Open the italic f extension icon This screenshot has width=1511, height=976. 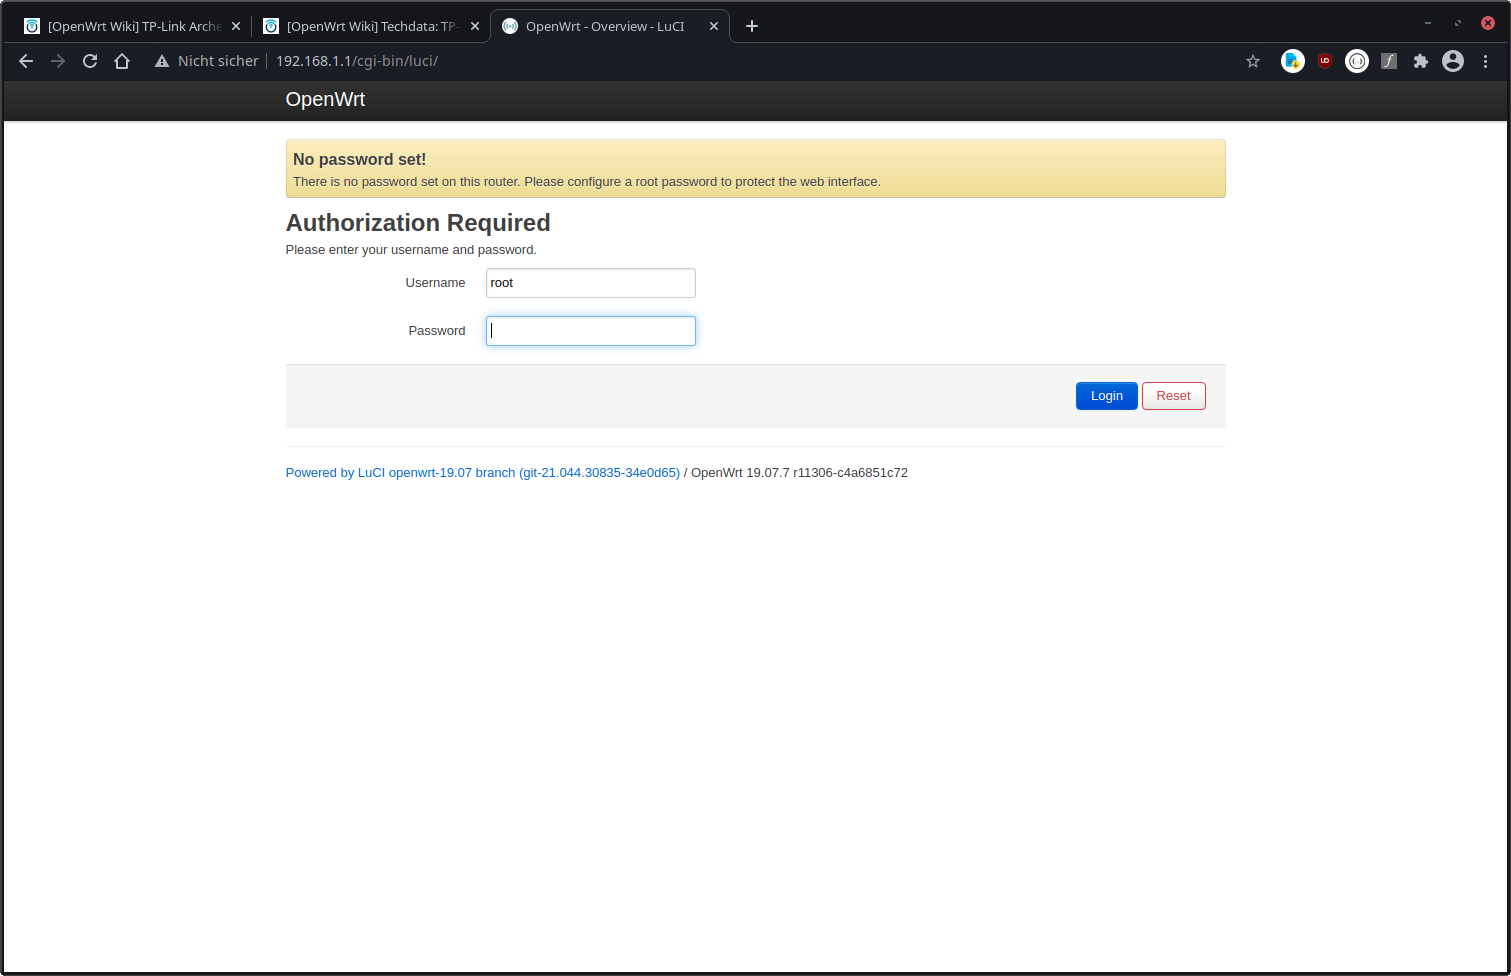(x=1389, y=61)
